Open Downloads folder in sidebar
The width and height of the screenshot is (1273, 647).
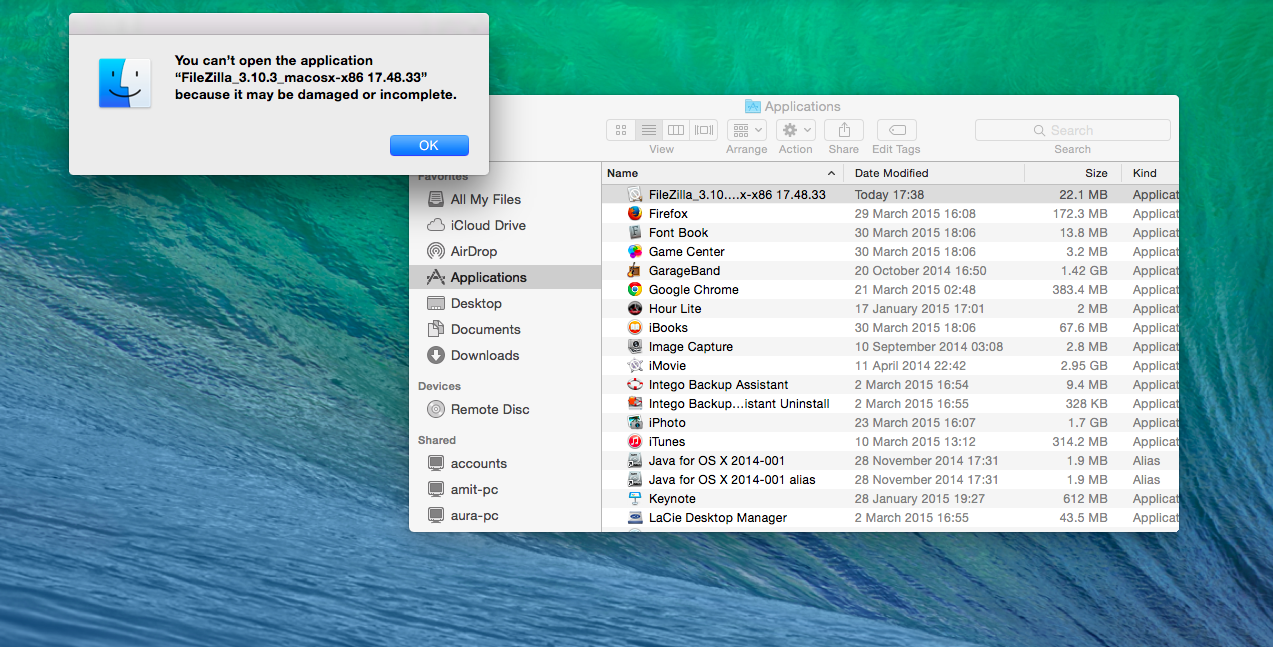pos(484,356)
